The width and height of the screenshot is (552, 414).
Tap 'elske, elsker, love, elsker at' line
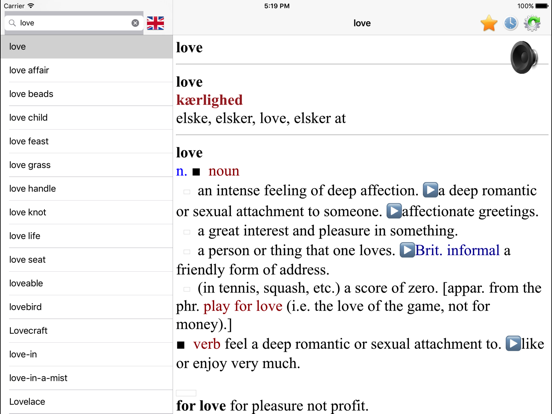261,119
